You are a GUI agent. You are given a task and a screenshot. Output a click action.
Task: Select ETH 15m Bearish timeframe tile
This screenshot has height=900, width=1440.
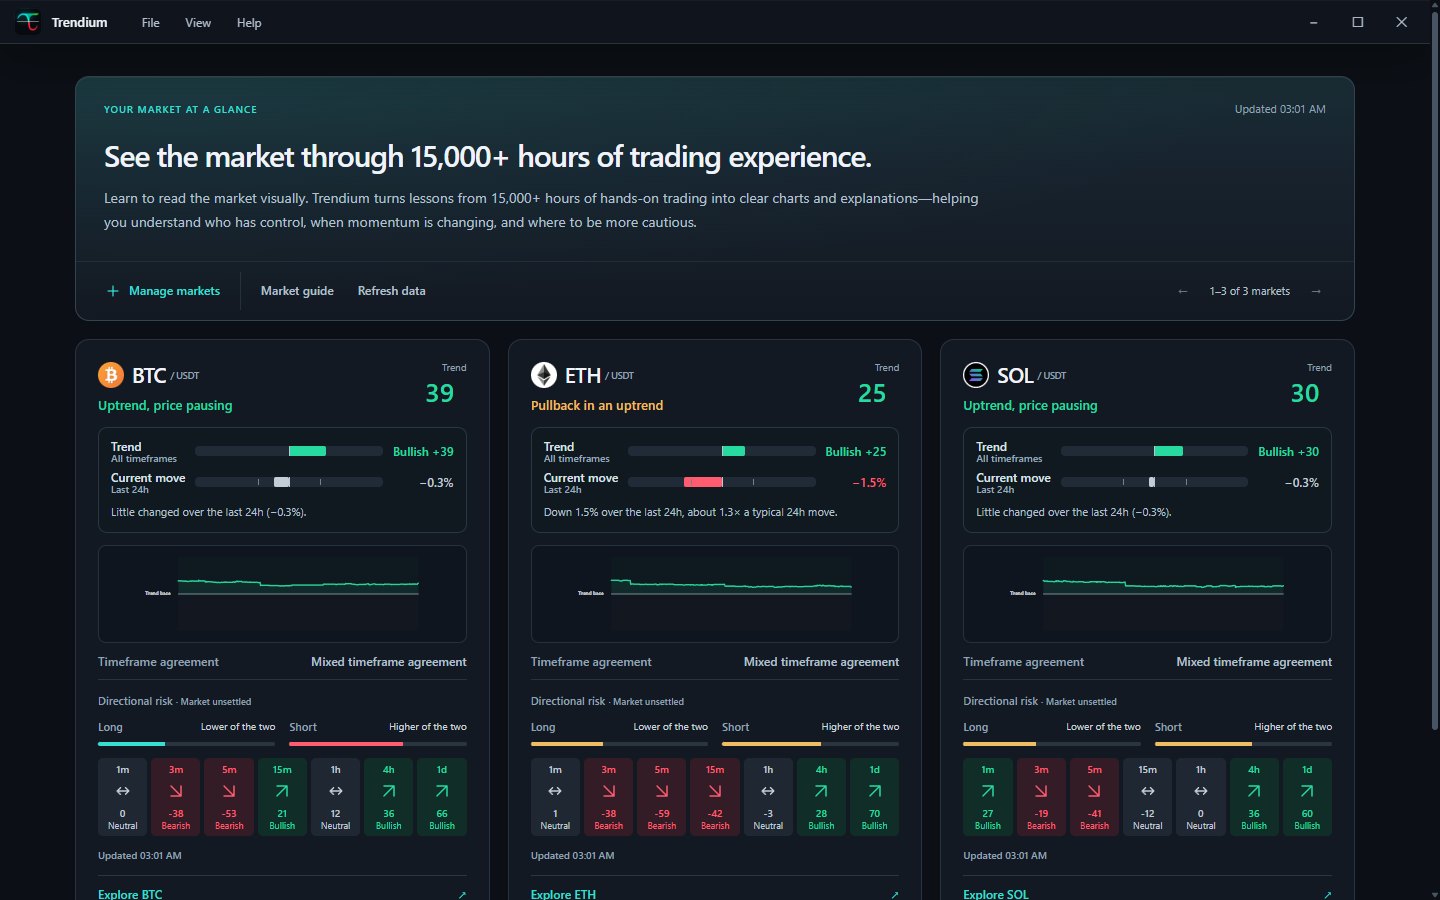coord(715,797)
